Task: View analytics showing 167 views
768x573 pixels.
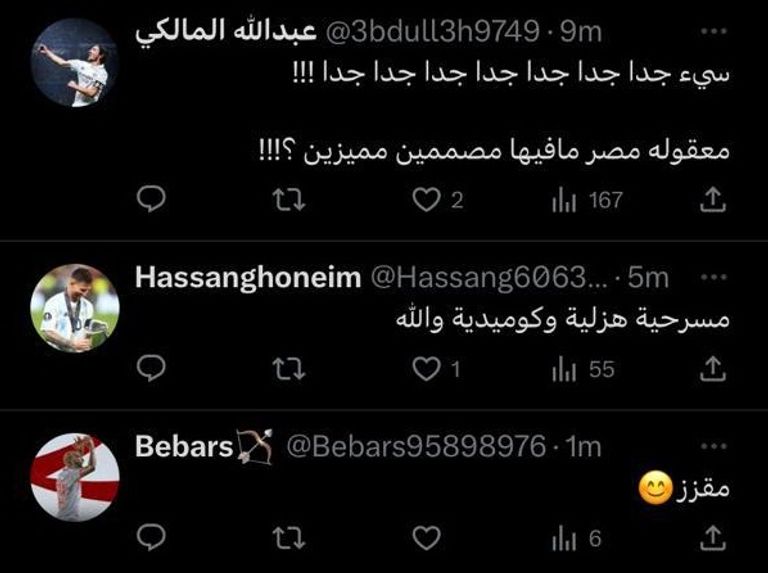Action: (x=587, y=200)
